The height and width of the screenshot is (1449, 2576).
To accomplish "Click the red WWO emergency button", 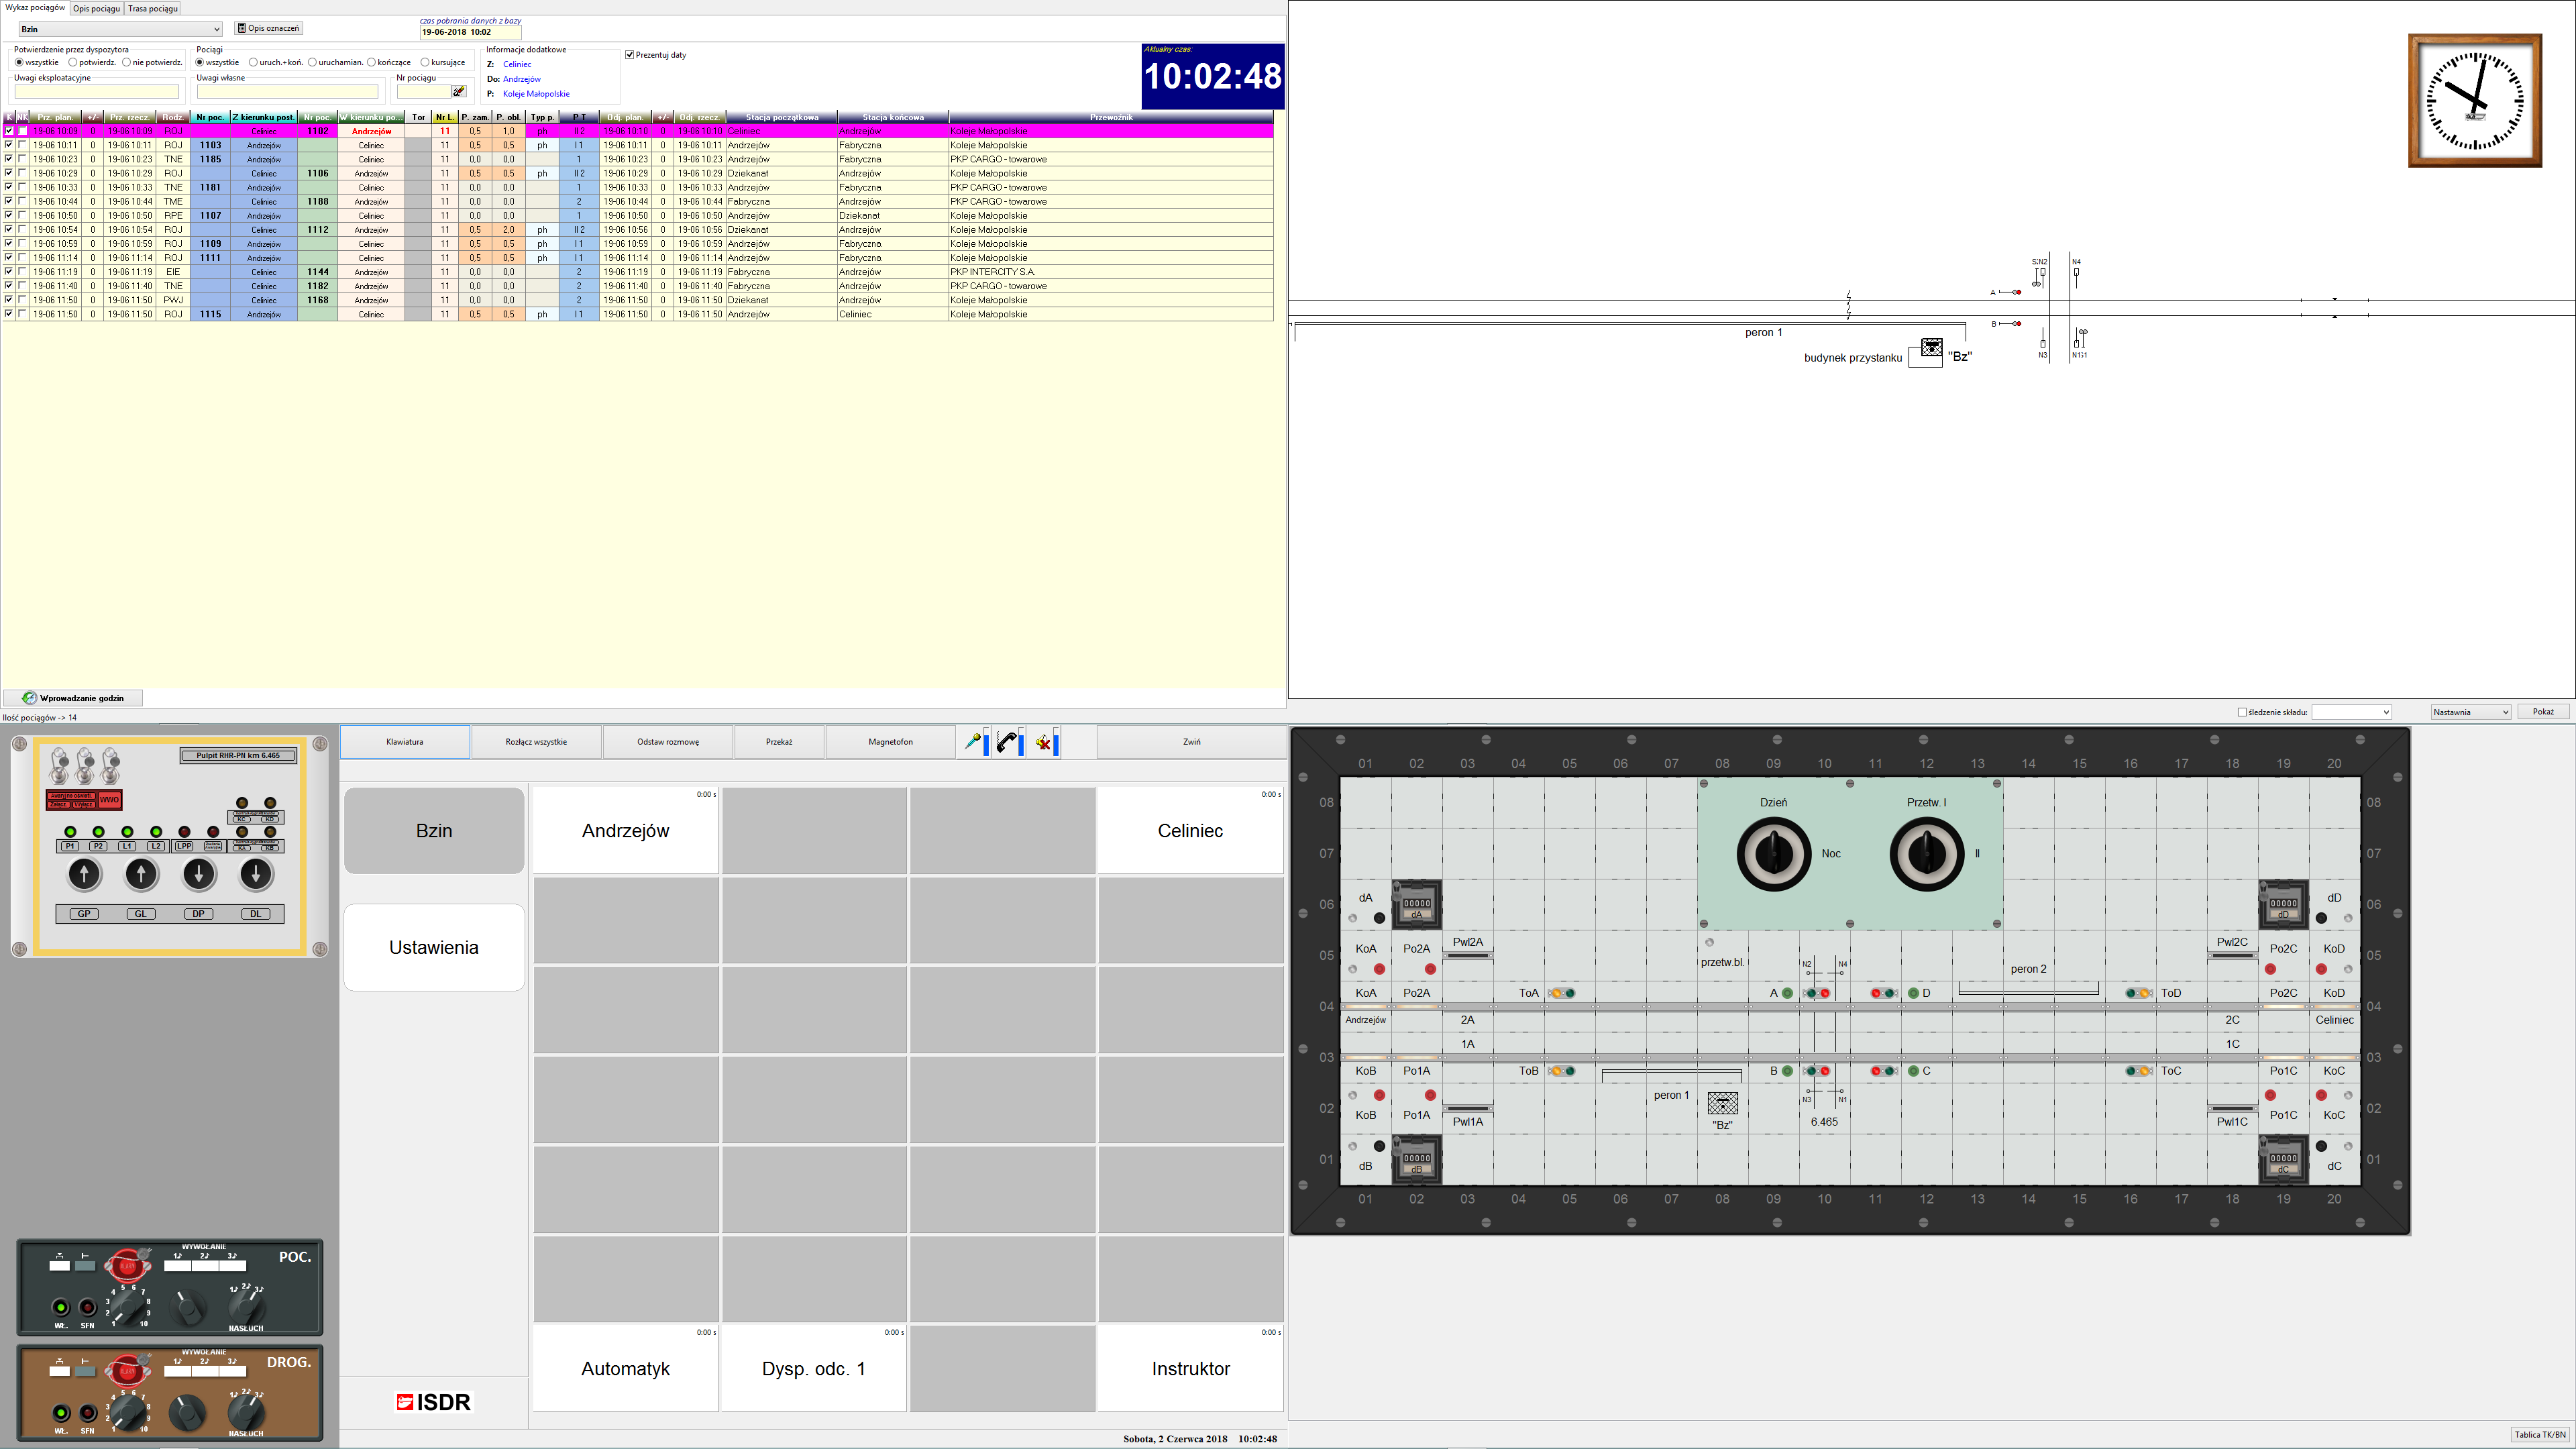I will coord(109,800).
